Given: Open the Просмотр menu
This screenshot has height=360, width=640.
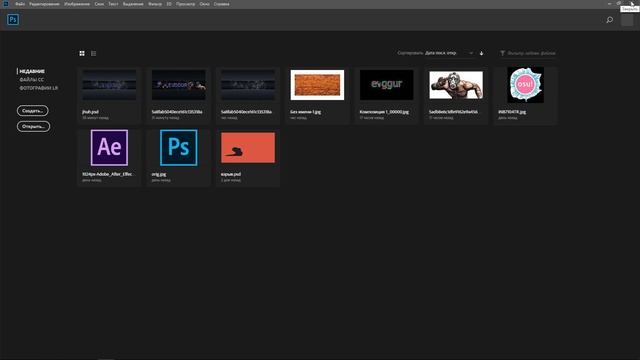Looking at the screenshot, I should coord(185,4).
